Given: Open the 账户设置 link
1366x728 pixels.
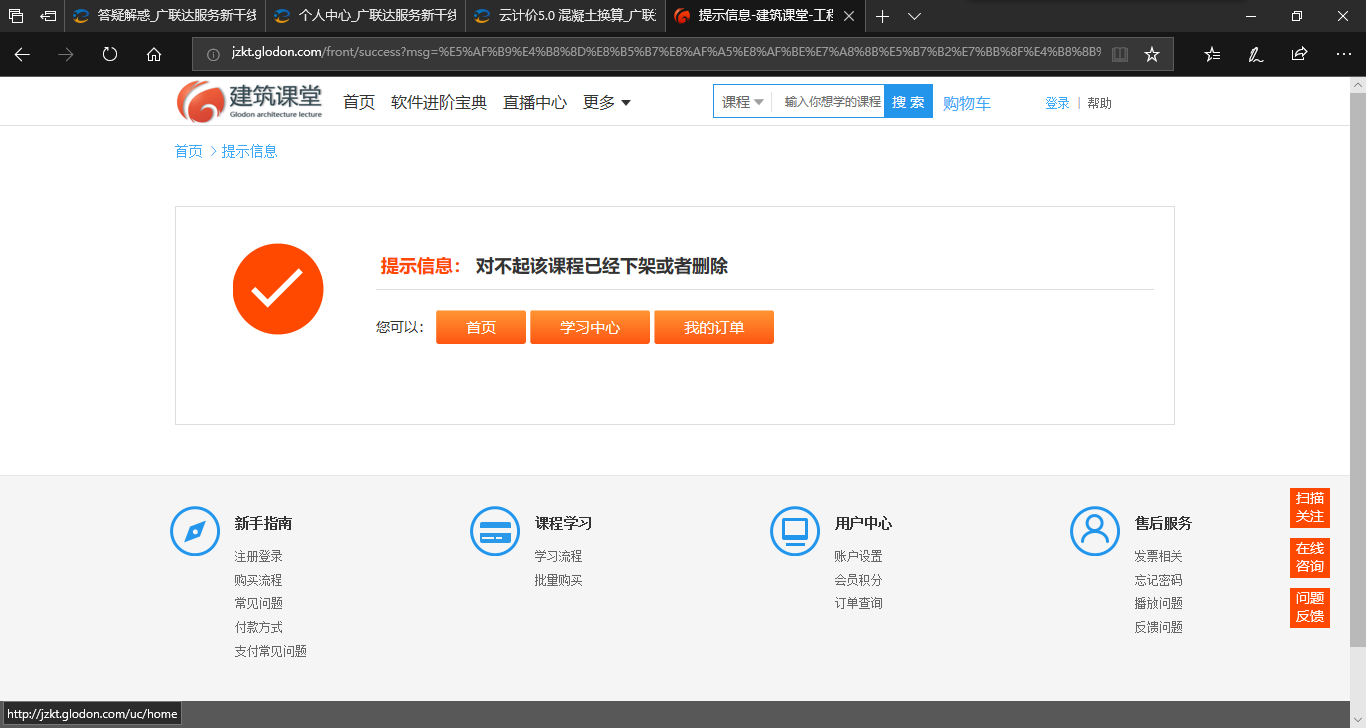Looking at the screenshot, I should coord(859,556).
